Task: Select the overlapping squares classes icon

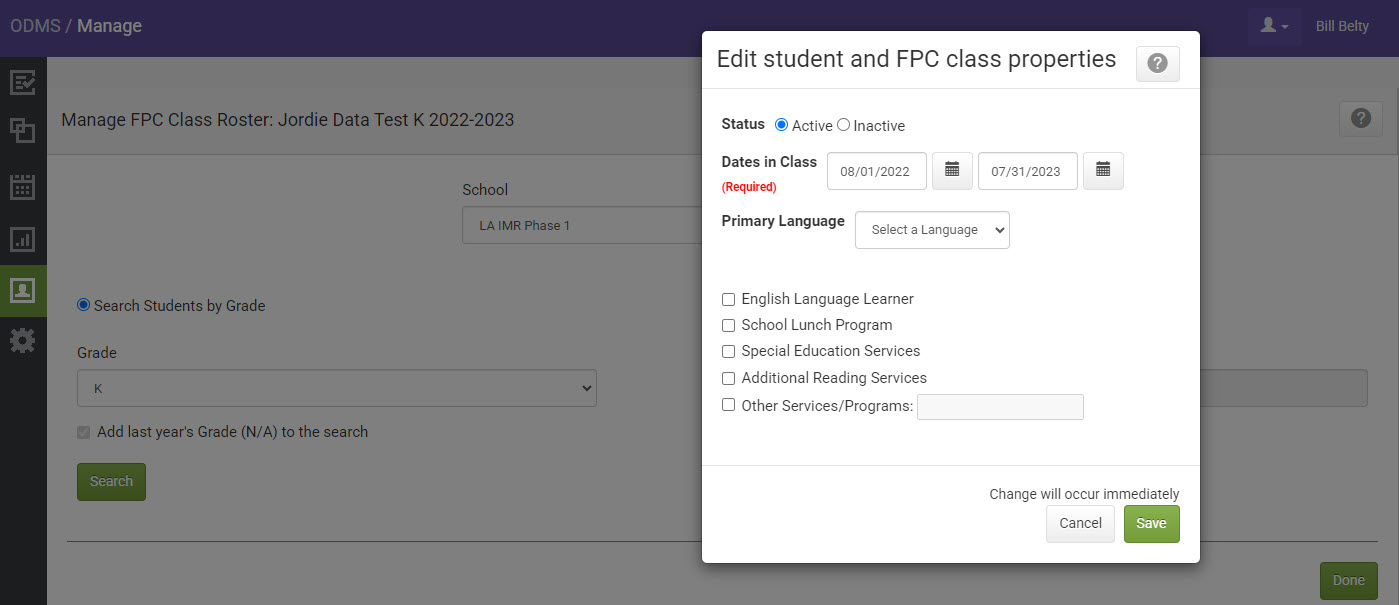Action: tap(23, 131)
